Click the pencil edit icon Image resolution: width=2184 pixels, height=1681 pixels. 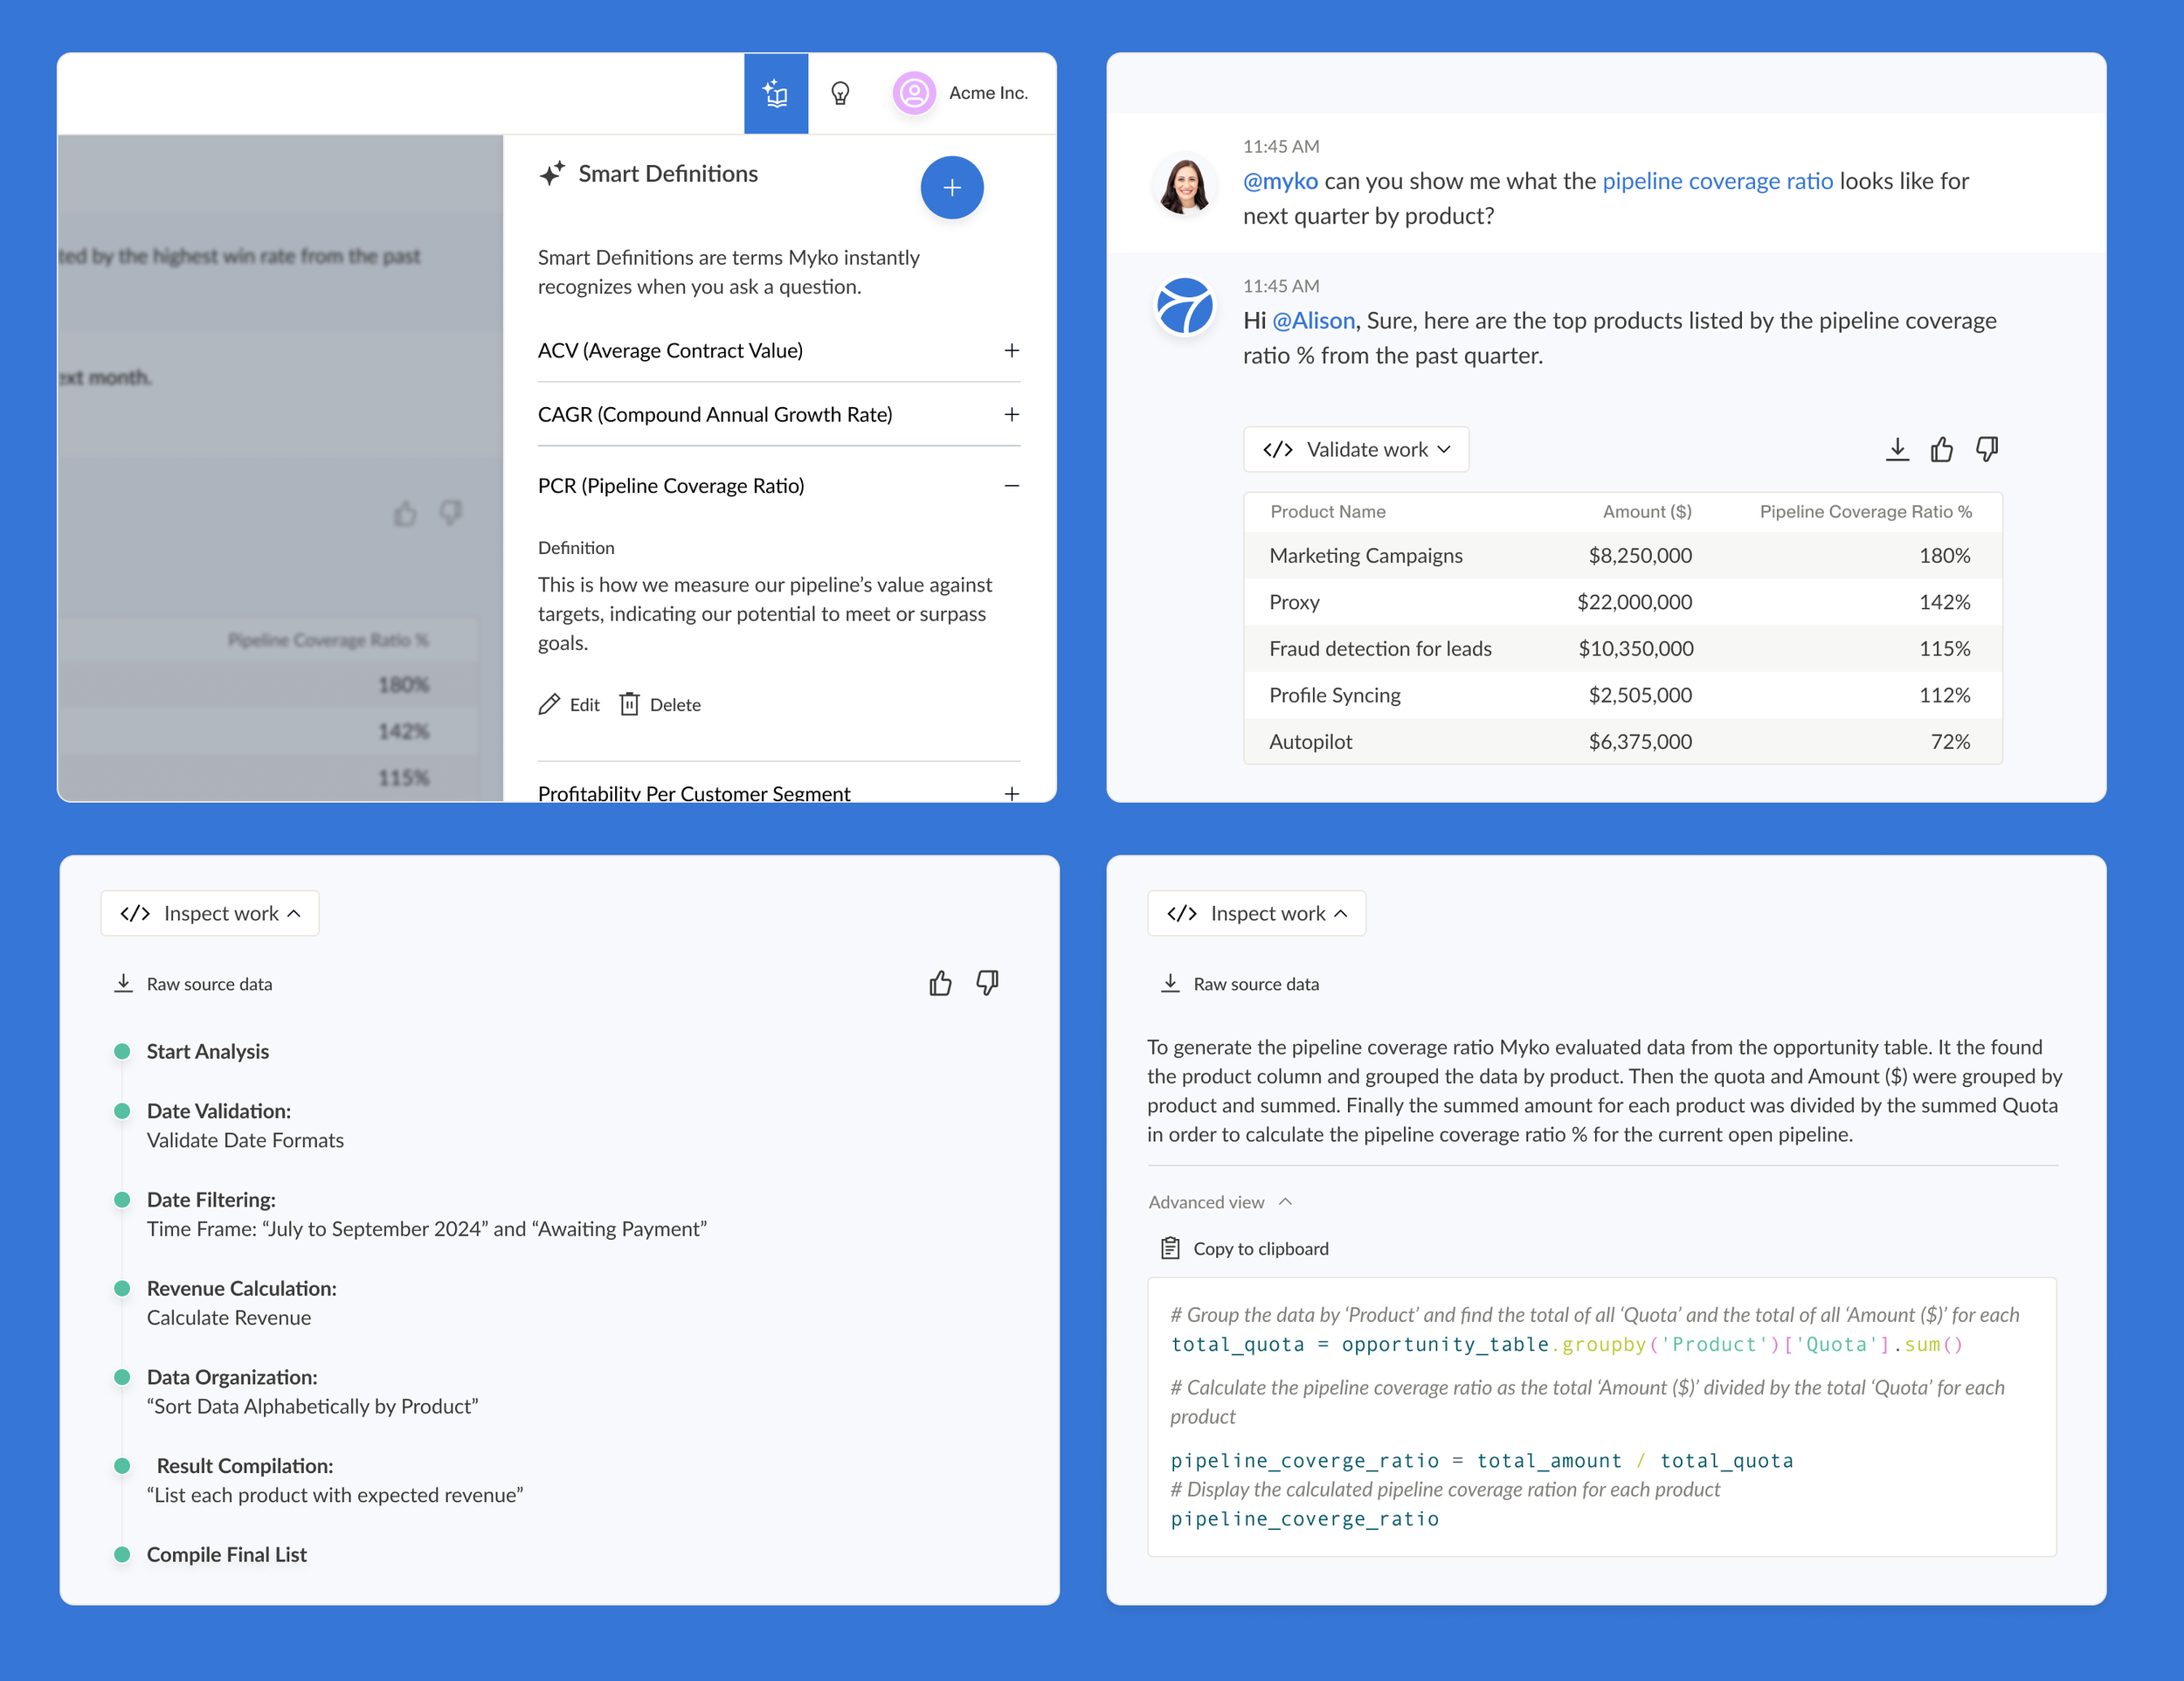549,704
